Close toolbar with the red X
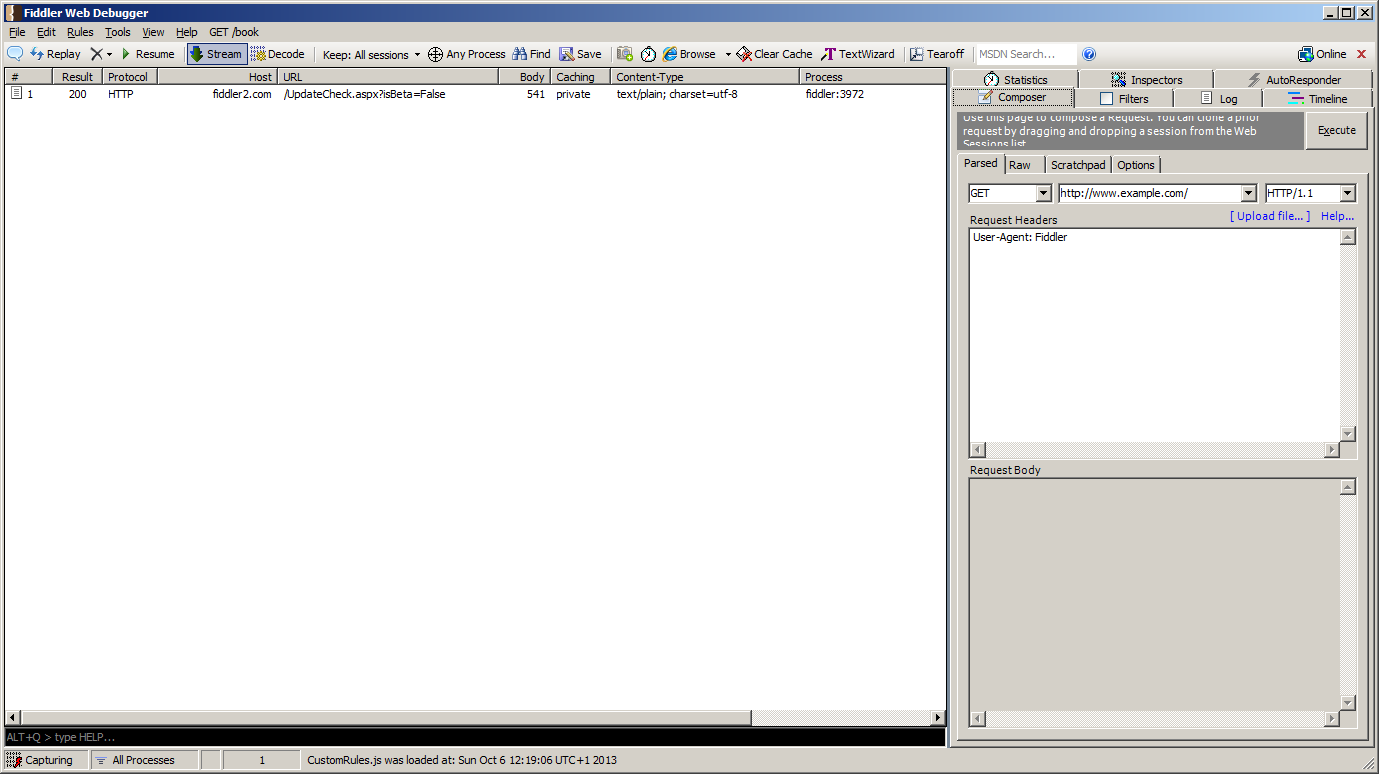This screenshot has height=774, width=1379. click(x=1361, y=54)
